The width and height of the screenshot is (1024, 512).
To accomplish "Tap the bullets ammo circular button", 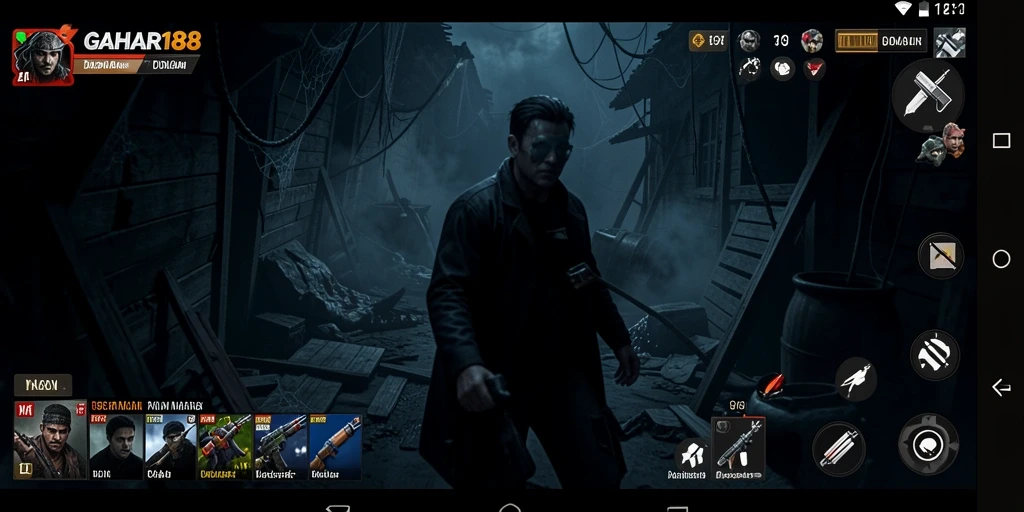I will (x=934, y=355).
